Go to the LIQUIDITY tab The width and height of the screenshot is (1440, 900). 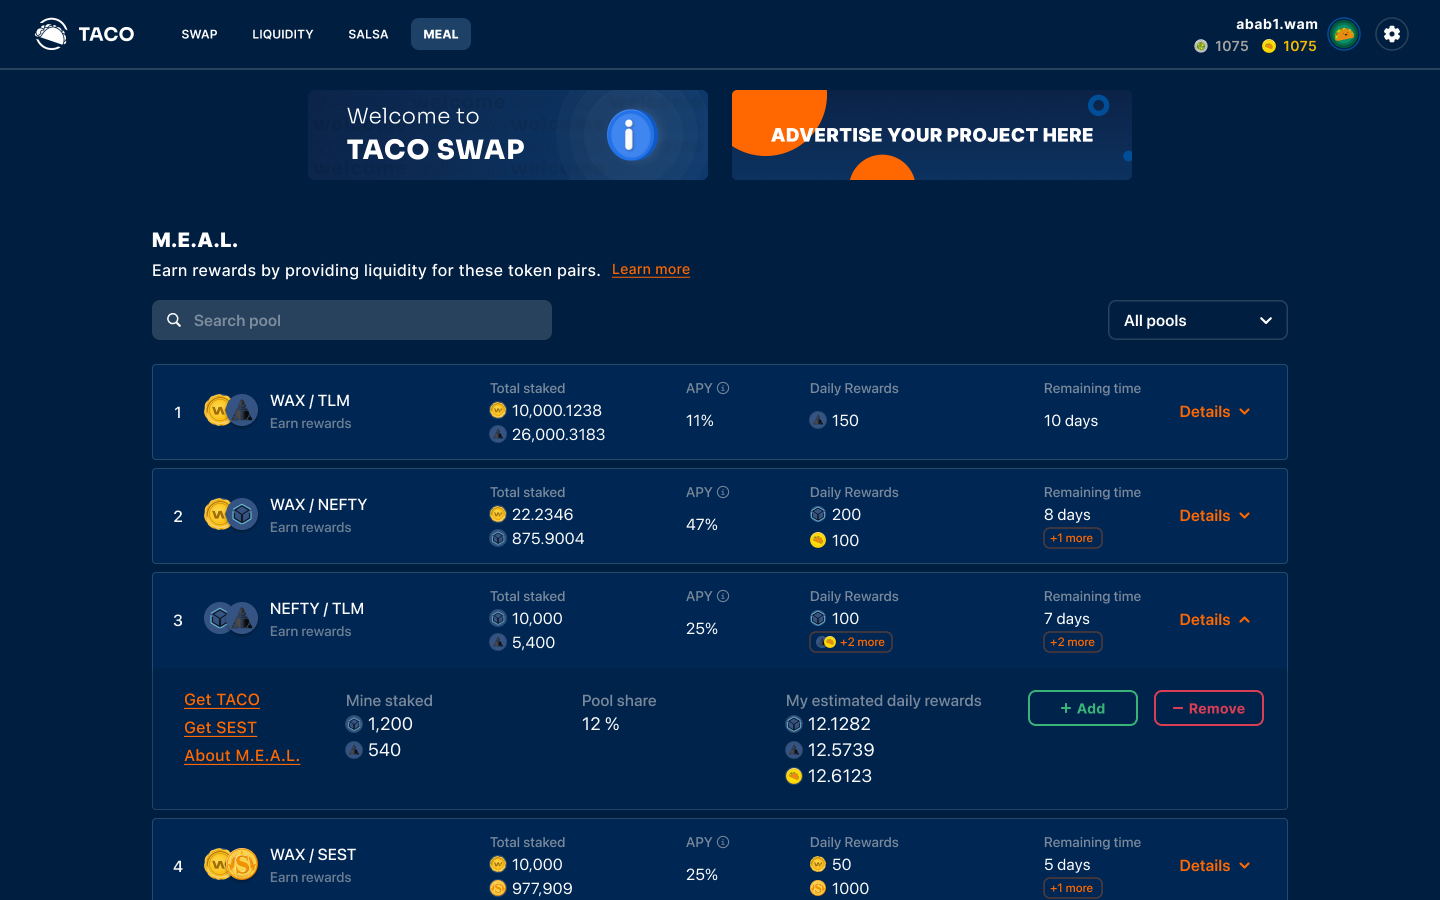pyautogui.click(x=283, y=34)
